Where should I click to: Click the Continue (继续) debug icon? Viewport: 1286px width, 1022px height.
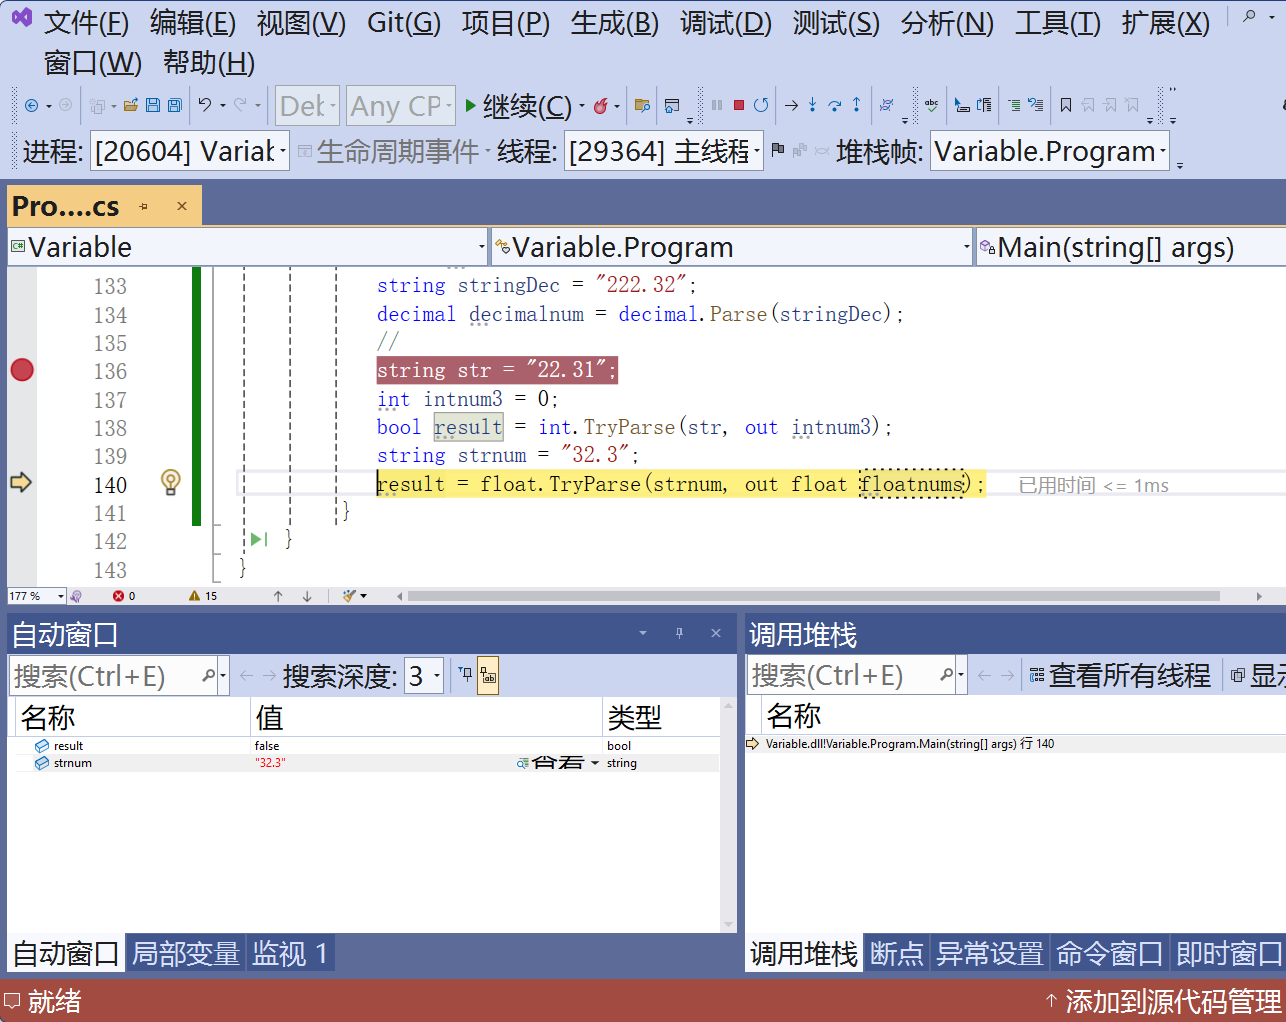point(470,104)
